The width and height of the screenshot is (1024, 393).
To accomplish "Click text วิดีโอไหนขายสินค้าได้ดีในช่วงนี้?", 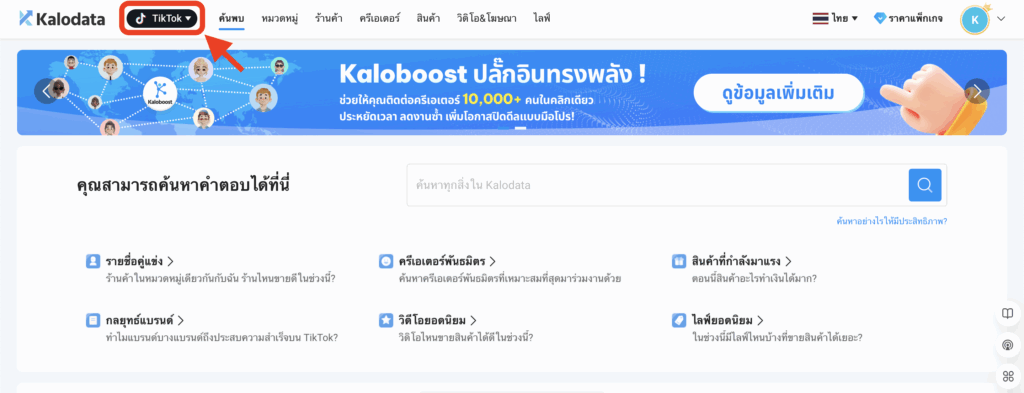I will pyautogui.click(x=466, y=338).
